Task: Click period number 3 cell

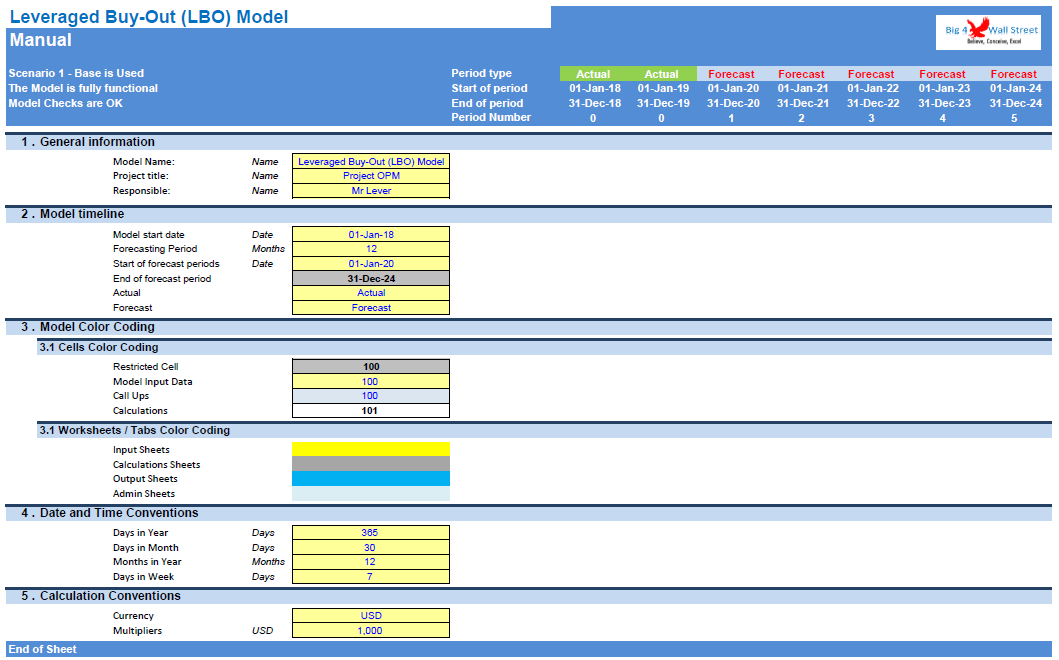Action: tap(871, 118)
